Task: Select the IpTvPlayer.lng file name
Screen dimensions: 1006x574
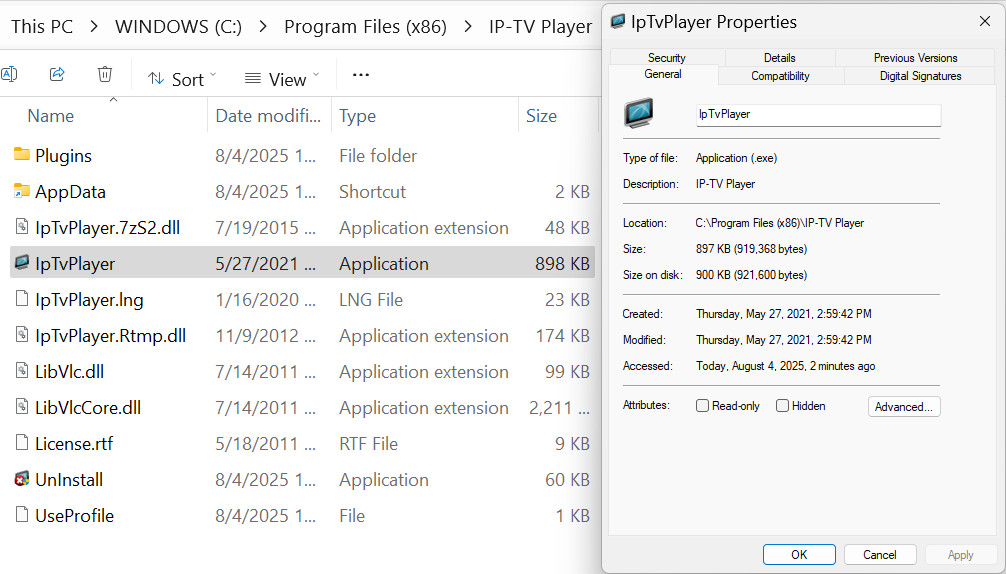Action: coord(89,300)
